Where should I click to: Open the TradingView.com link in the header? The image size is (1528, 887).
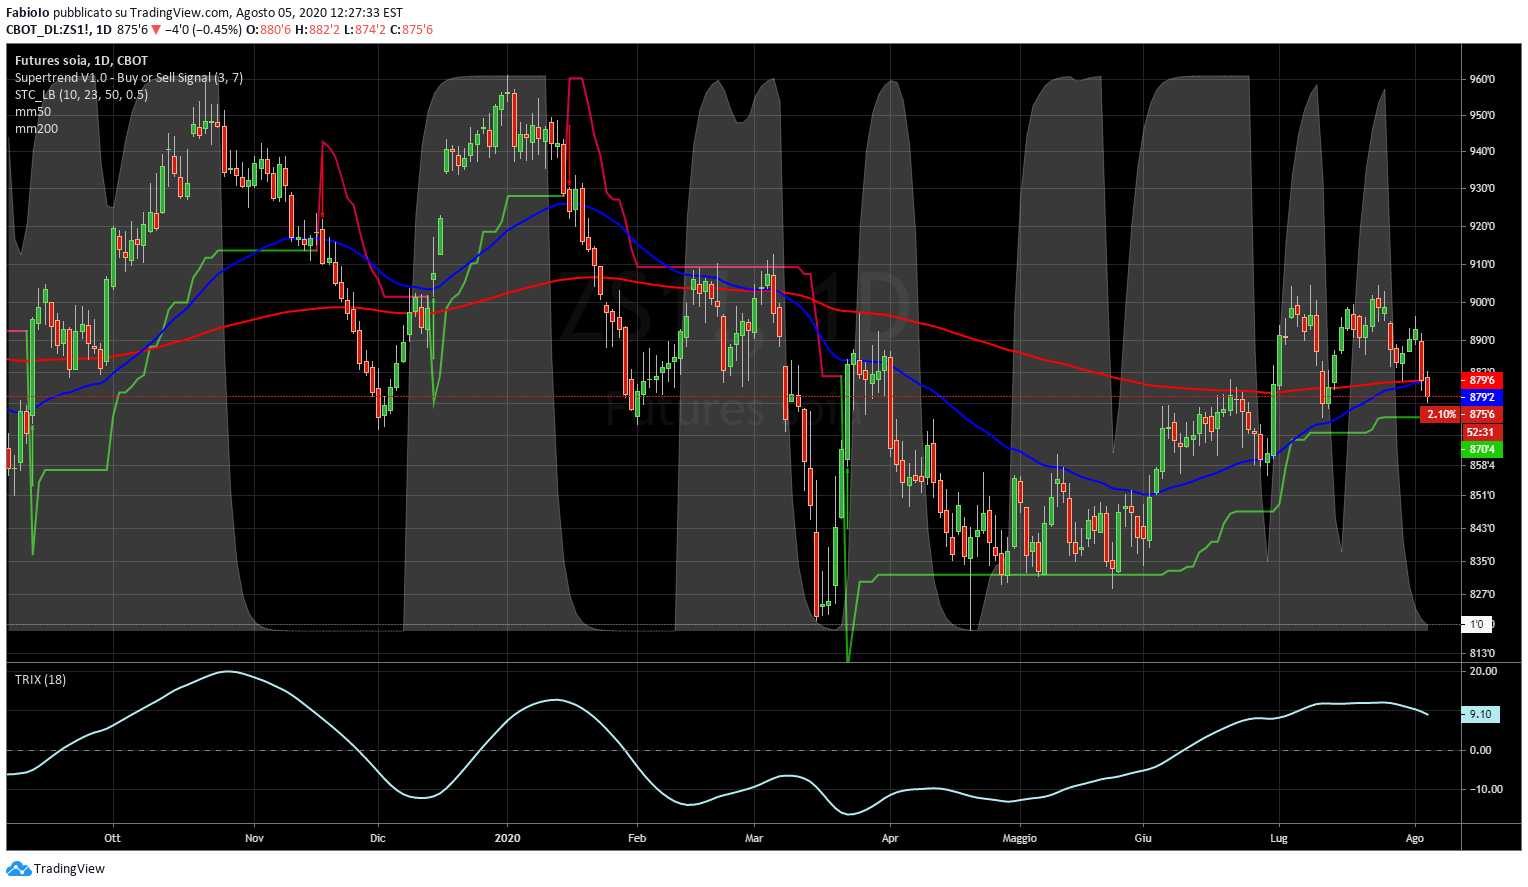(180, 13)
